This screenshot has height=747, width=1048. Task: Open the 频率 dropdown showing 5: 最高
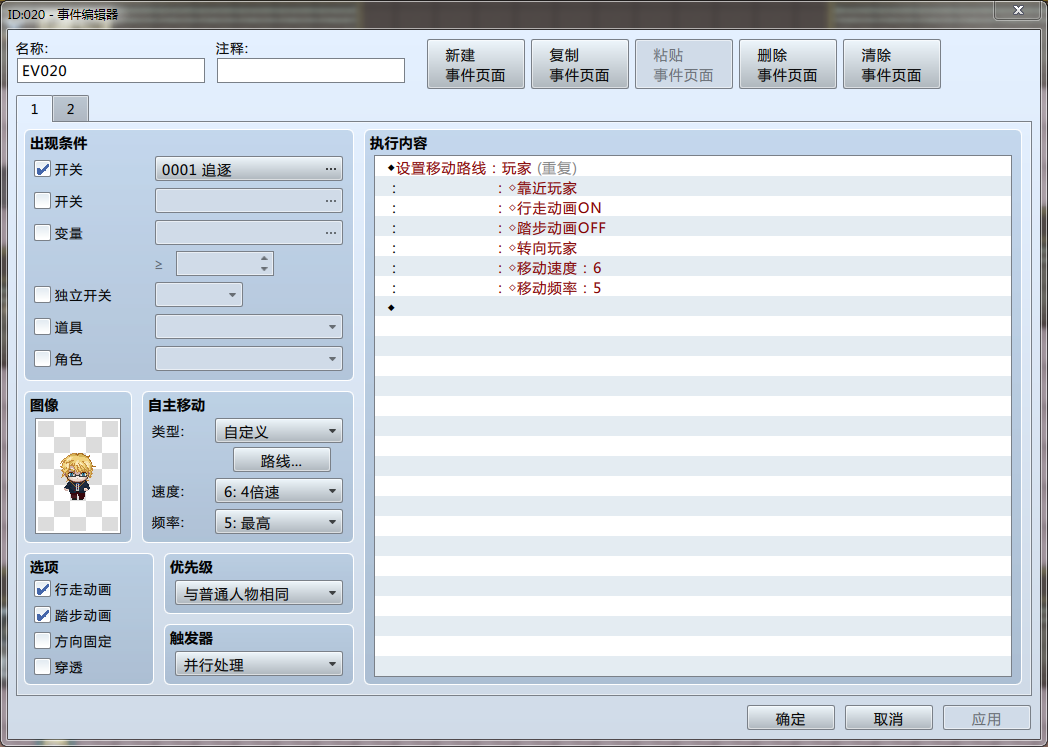(279, 522)
